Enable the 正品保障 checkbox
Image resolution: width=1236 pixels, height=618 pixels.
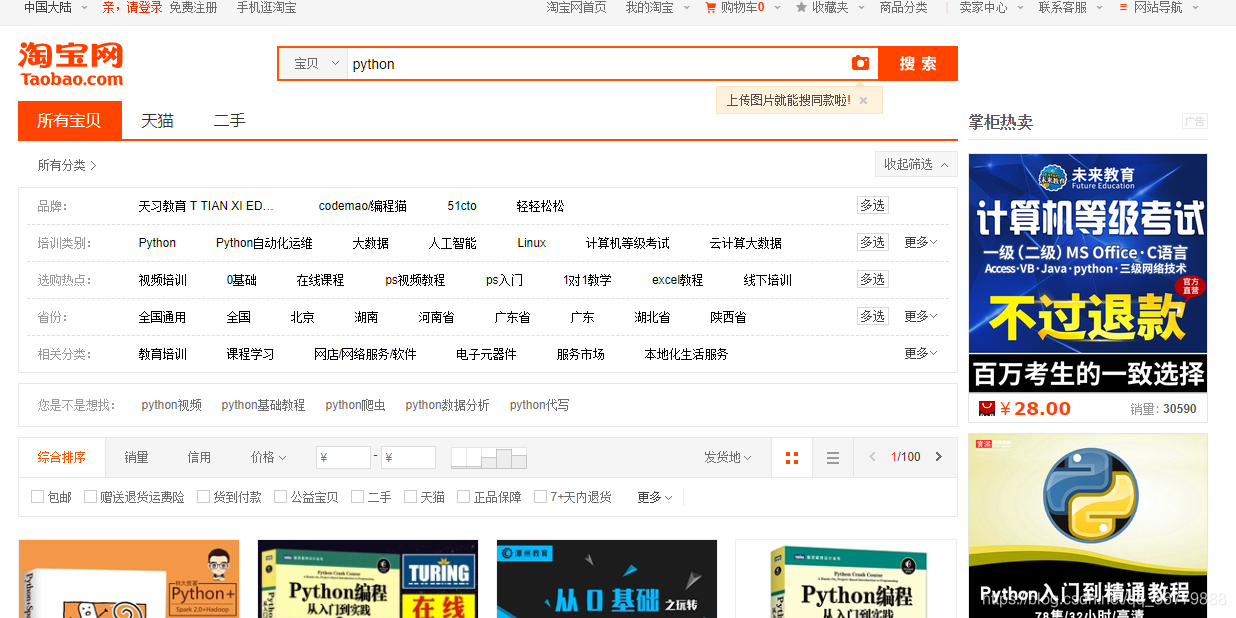[463, 497]
